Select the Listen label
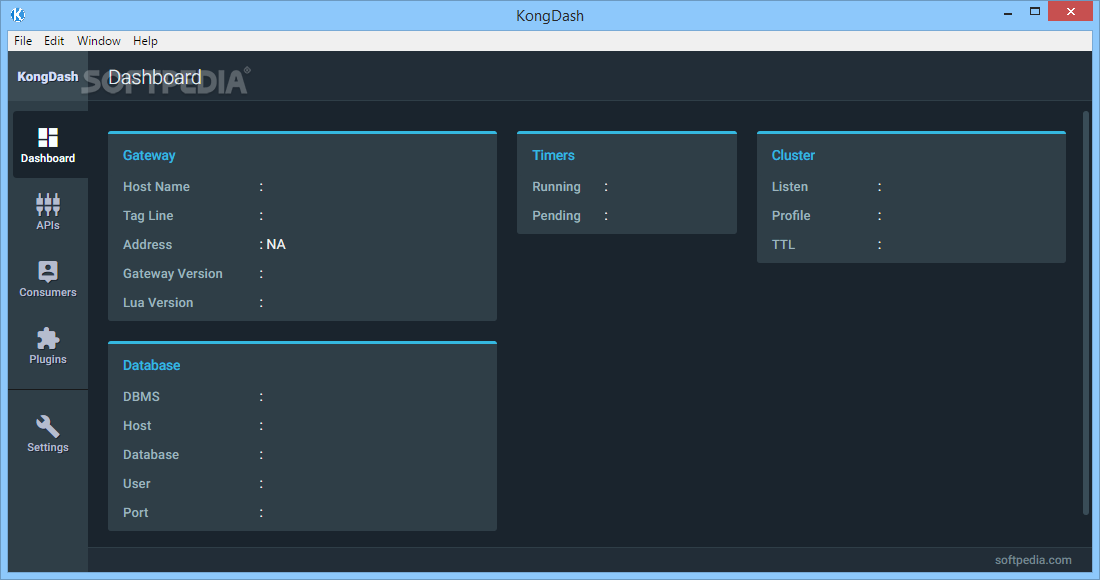 (x=790, y=187)
